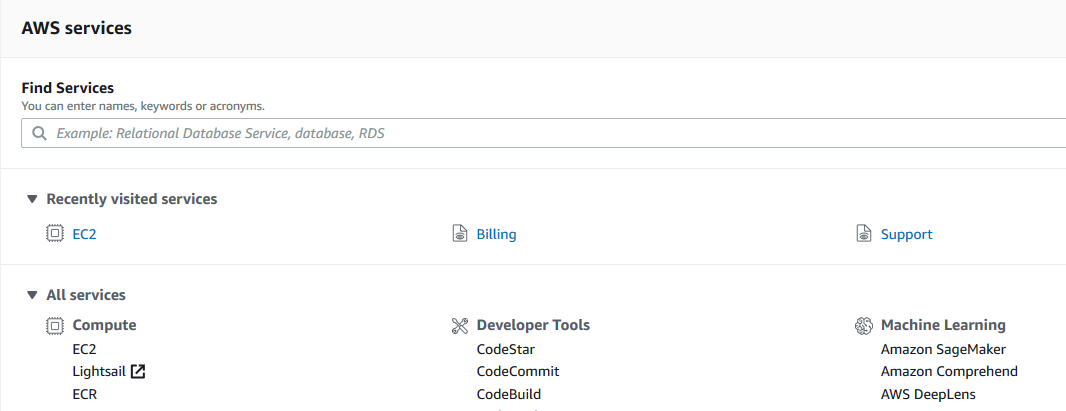Click the Machine Learning category heading
The width and height of the screenshot is (1066, 411).
(x=943, y=325)
